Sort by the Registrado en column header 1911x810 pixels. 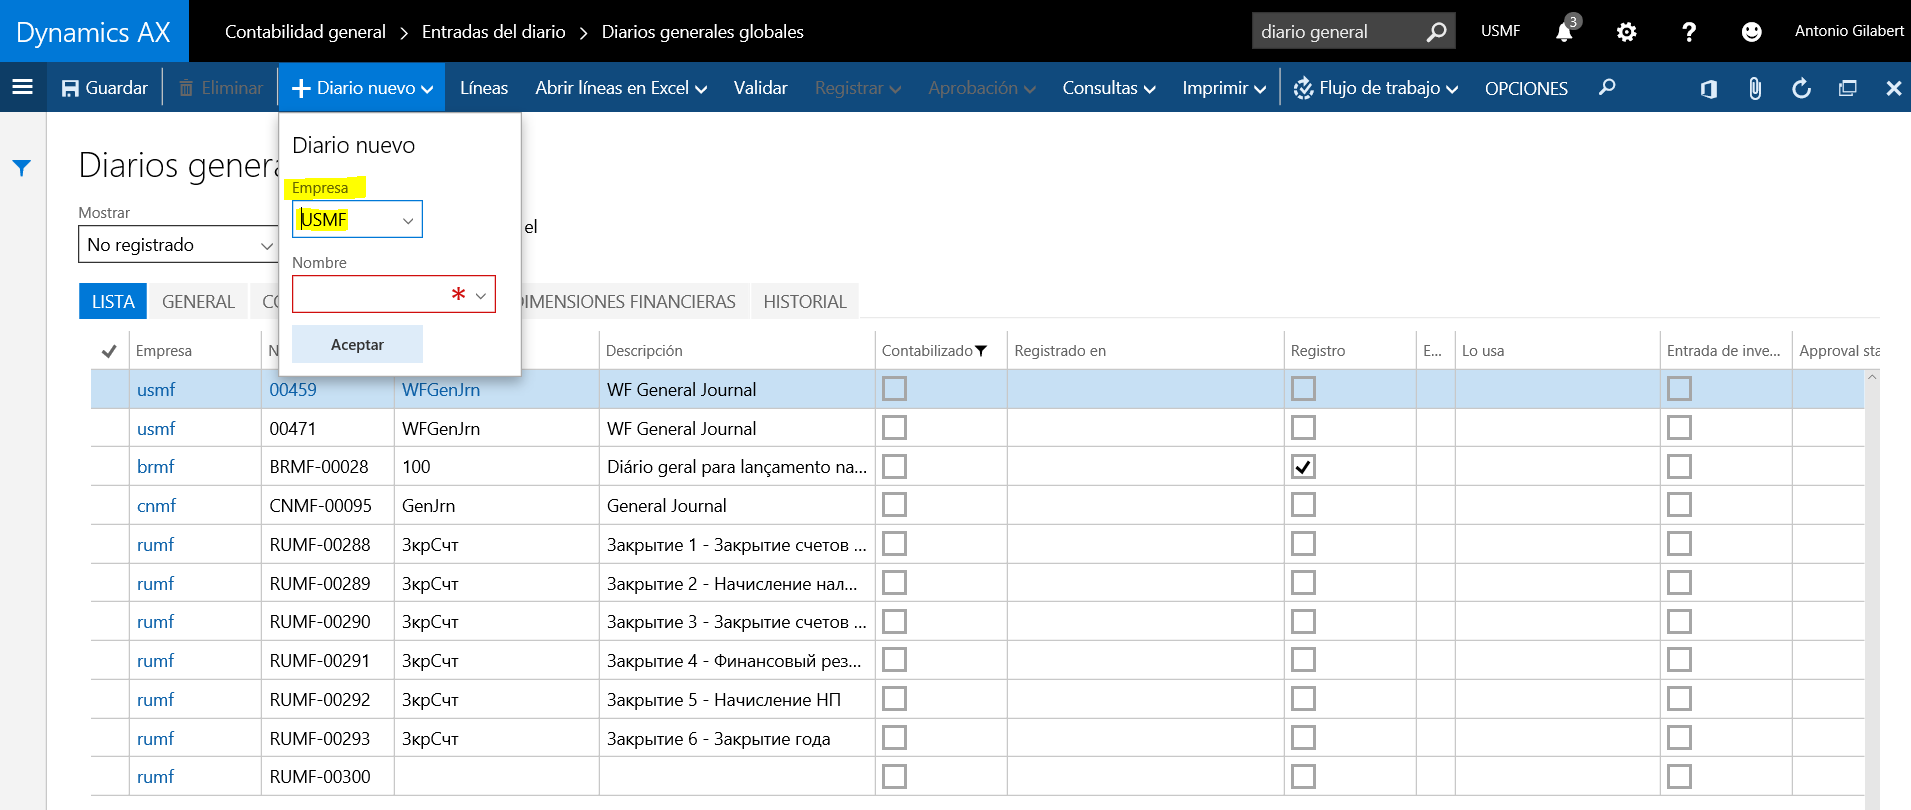(1060, 351)
